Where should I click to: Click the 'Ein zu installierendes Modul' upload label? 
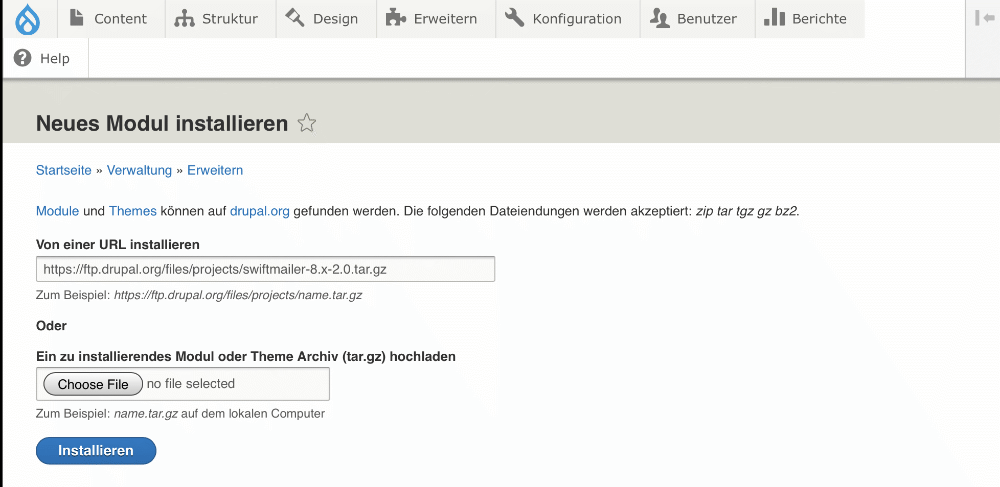click(x=246, y=356)
